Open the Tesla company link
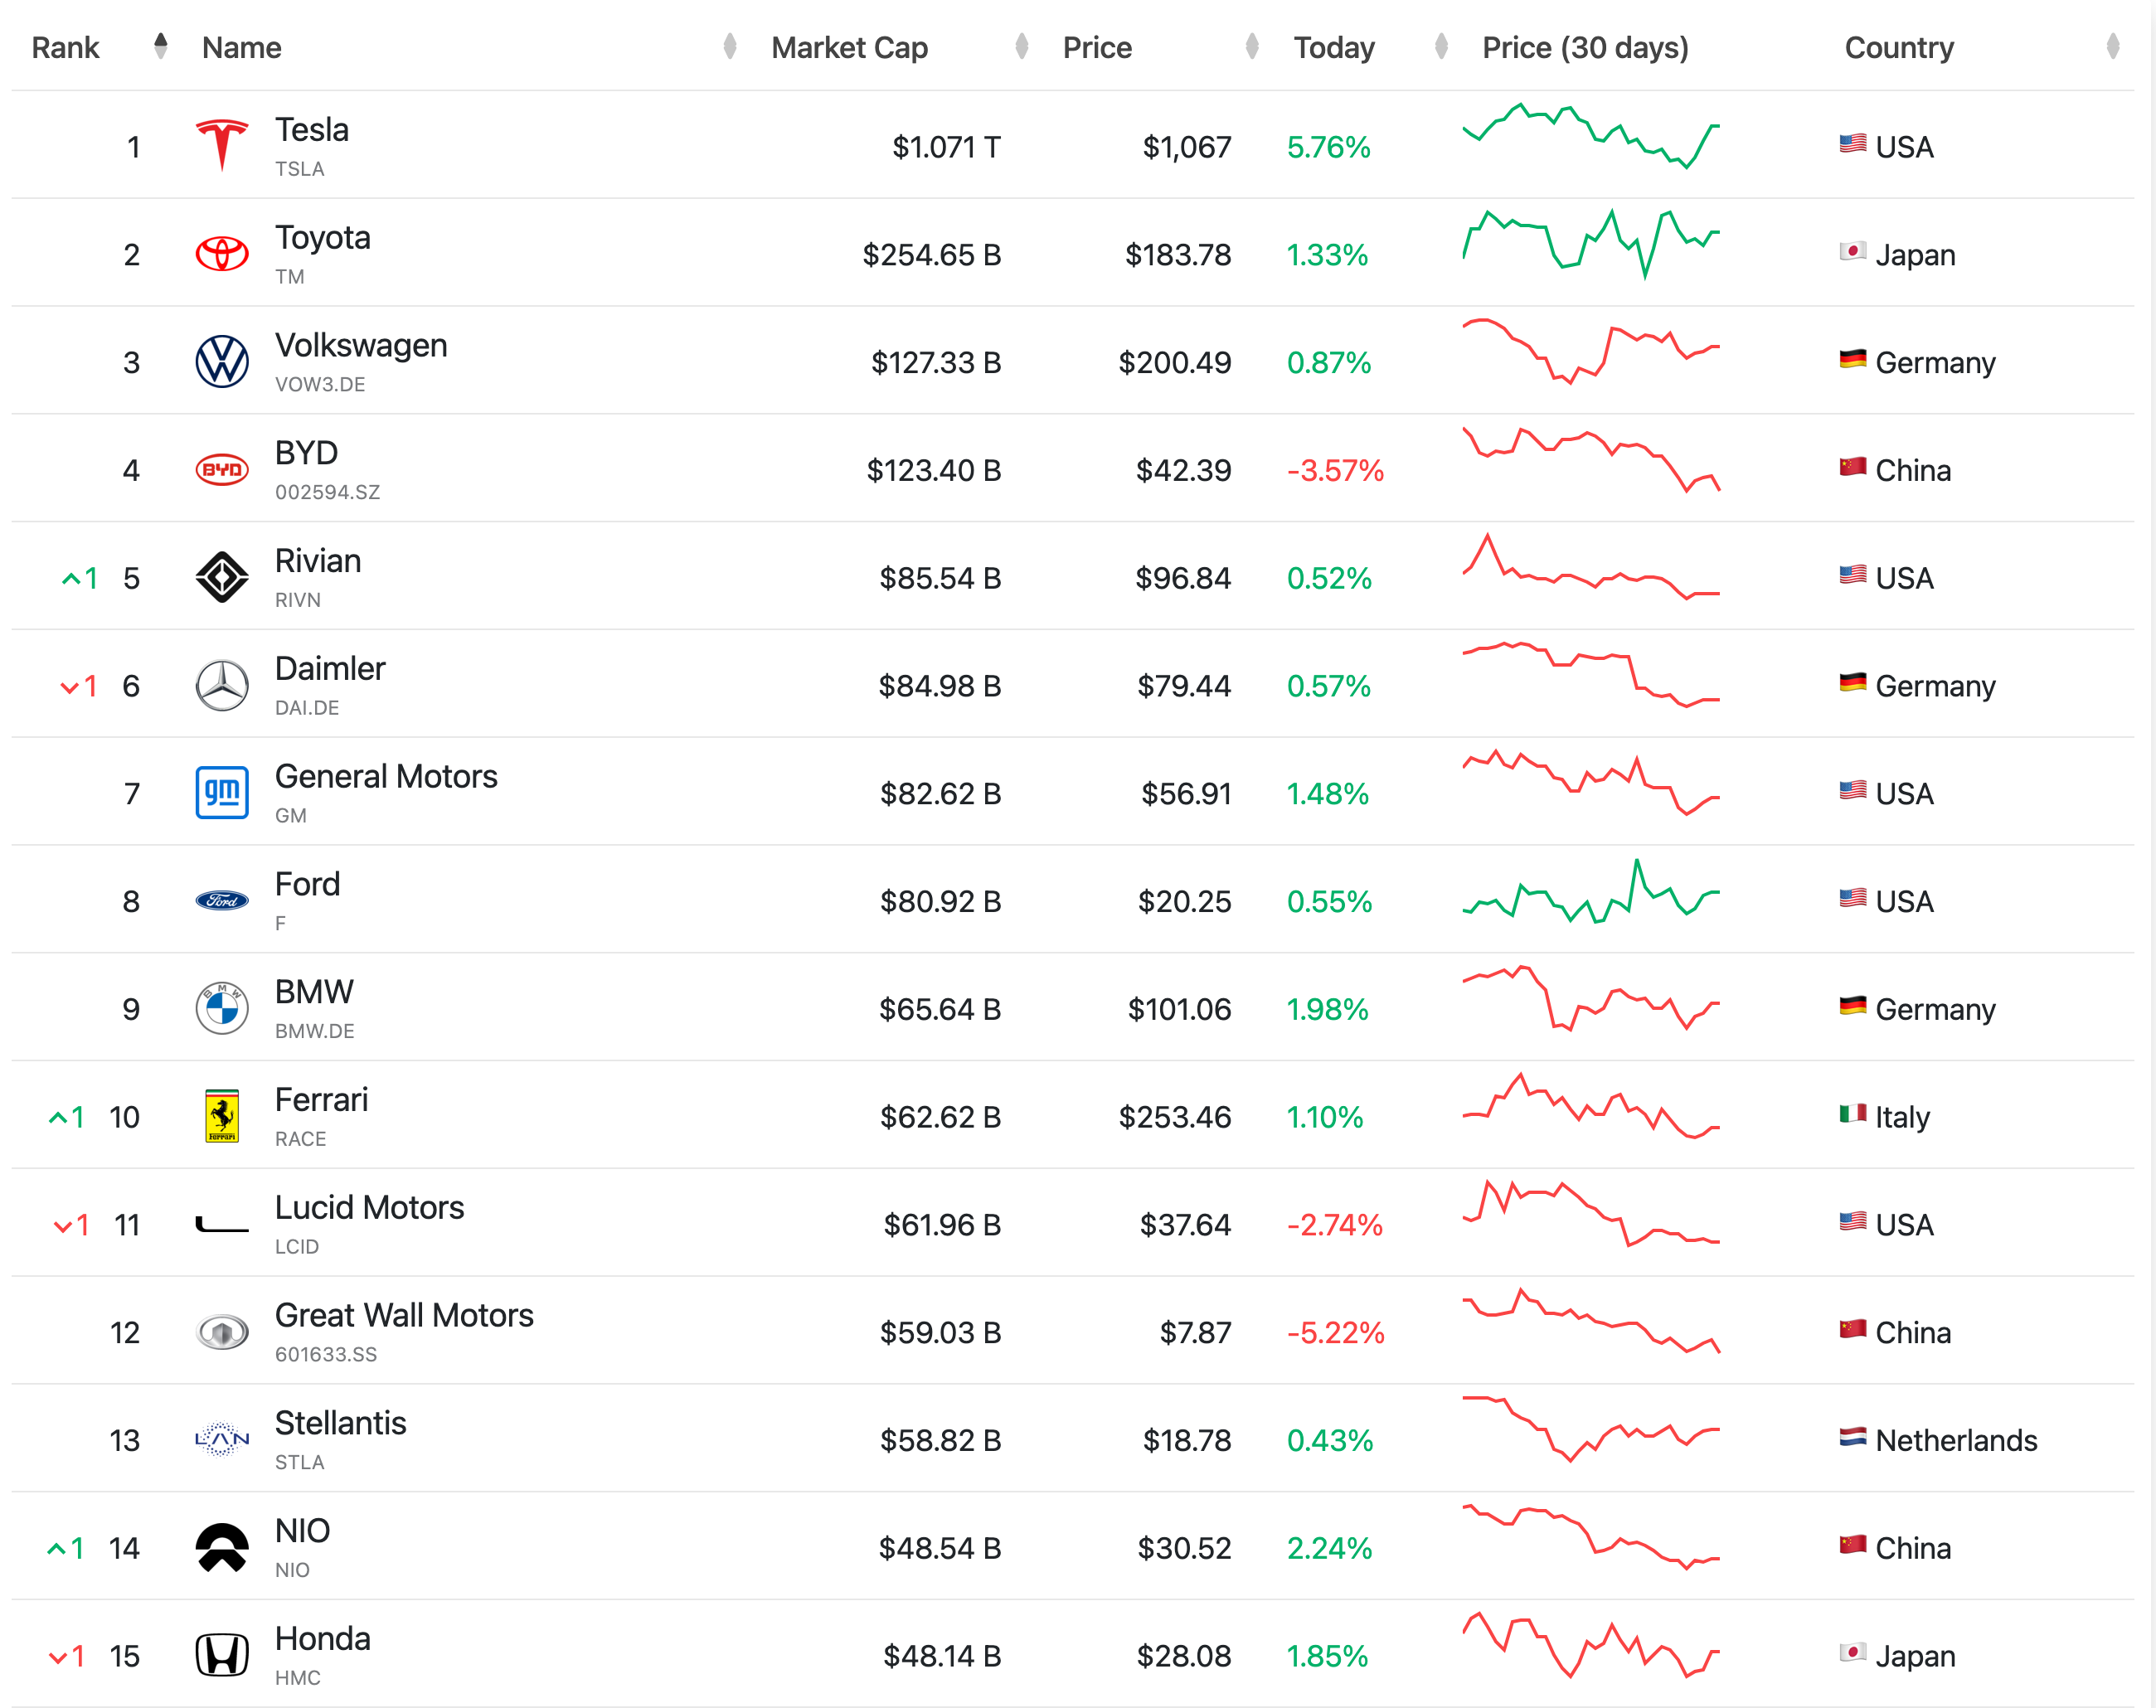 coord(312,130)
